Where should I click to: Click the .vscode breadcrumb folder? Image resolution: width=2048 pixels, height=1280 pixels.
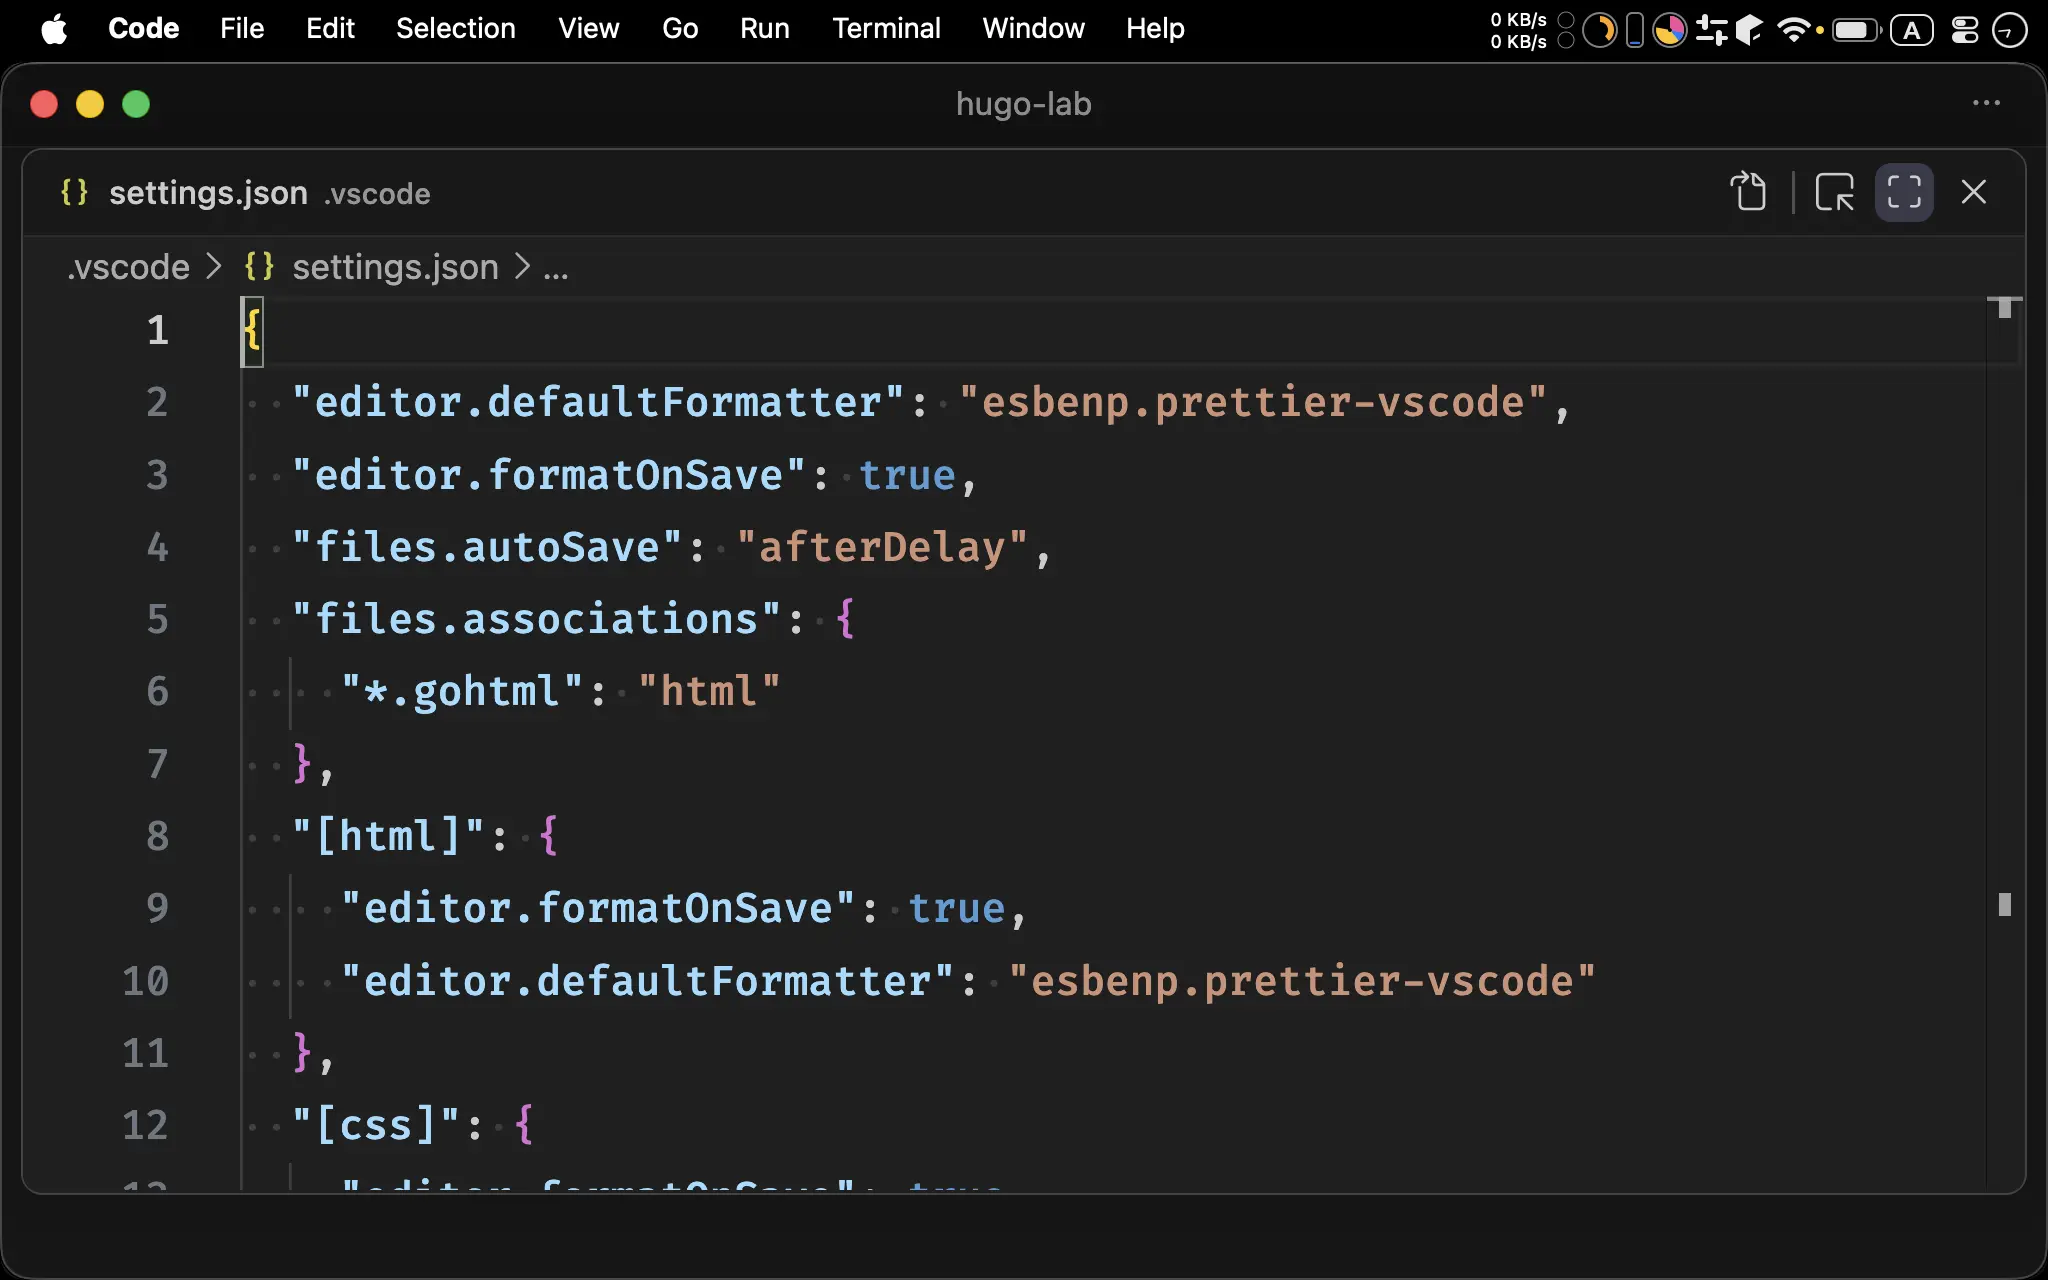[x=128, y=267]
